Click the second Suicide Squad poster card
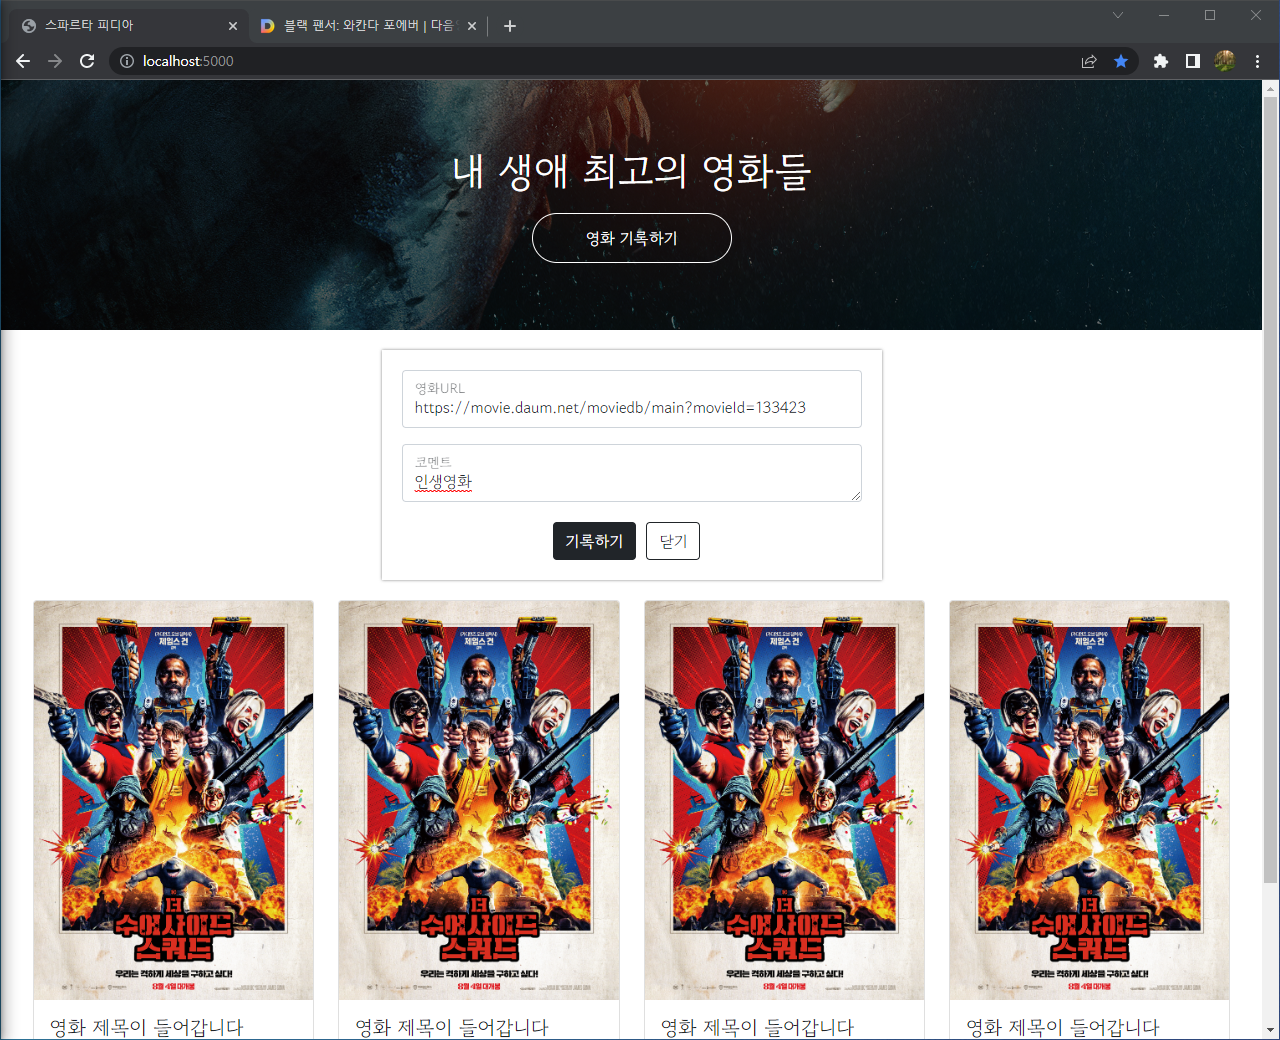Image resolution: width=1280 pixels, height=1040 pixels. point(479,800)
